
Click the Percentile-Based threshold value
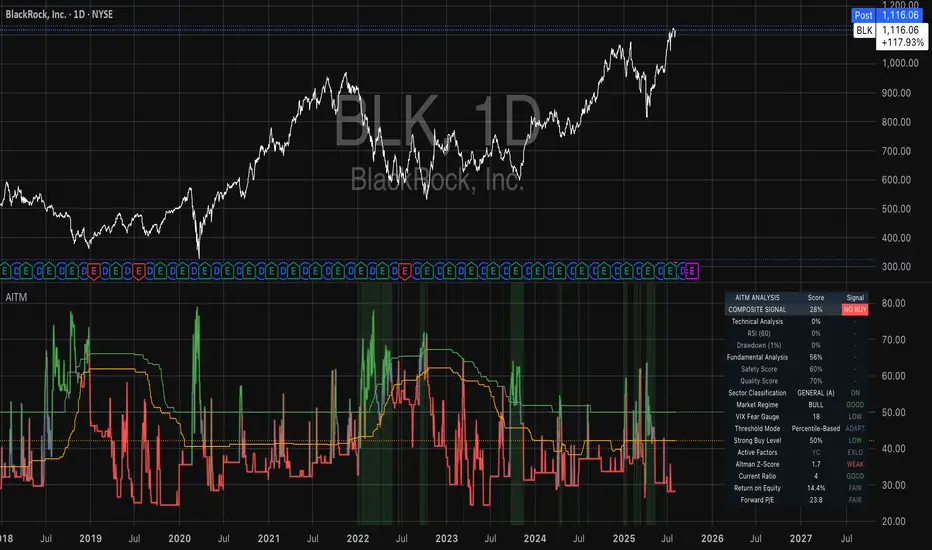(816, 429)
